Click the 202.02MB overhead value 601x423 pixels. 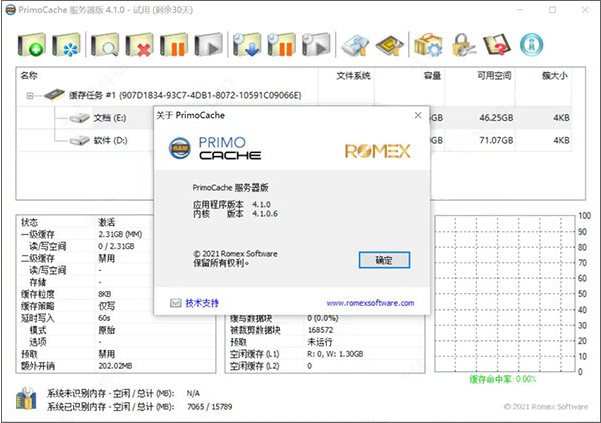[x=115, y=366]
